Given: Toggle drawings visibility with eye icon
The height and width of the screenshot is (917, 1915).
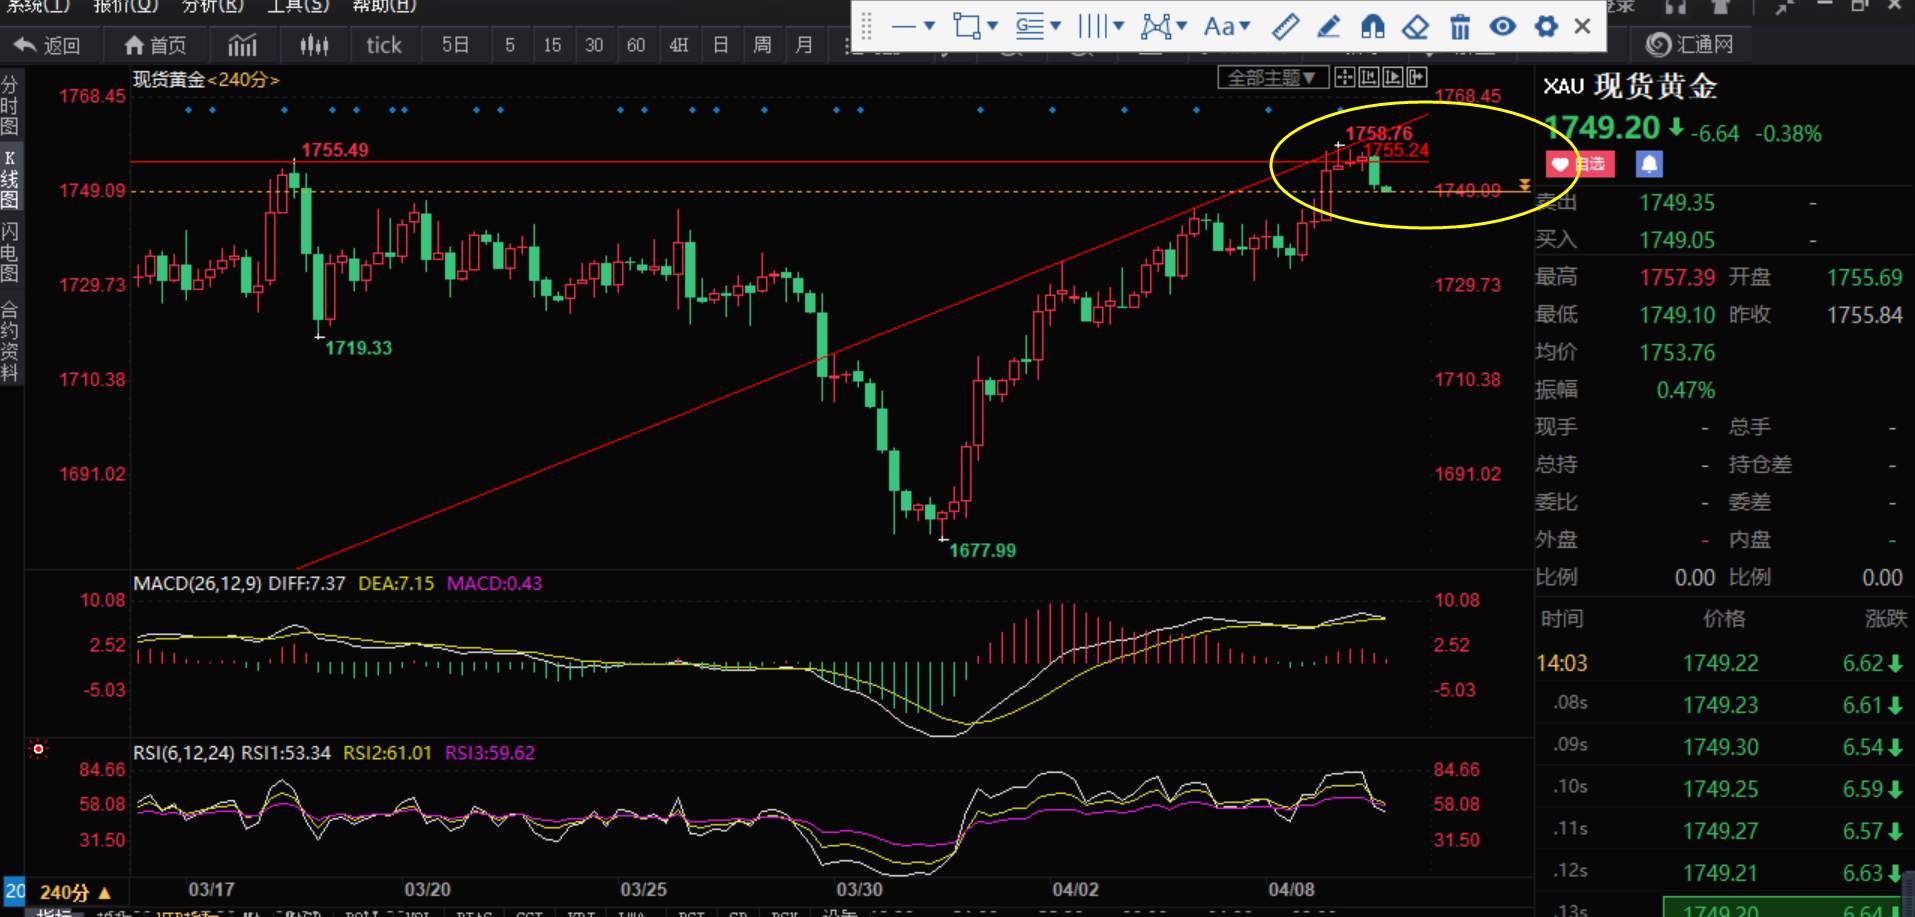Looking at the screenshot, I should click(1502, 26).
